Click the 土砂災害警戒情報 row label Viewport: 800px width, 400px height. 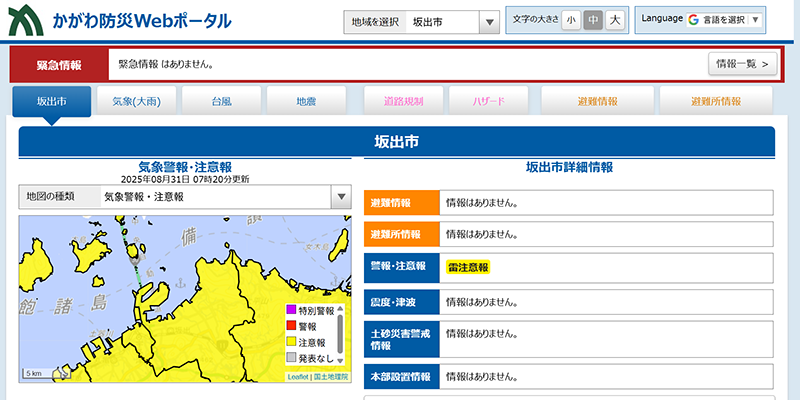click(402, 339)
